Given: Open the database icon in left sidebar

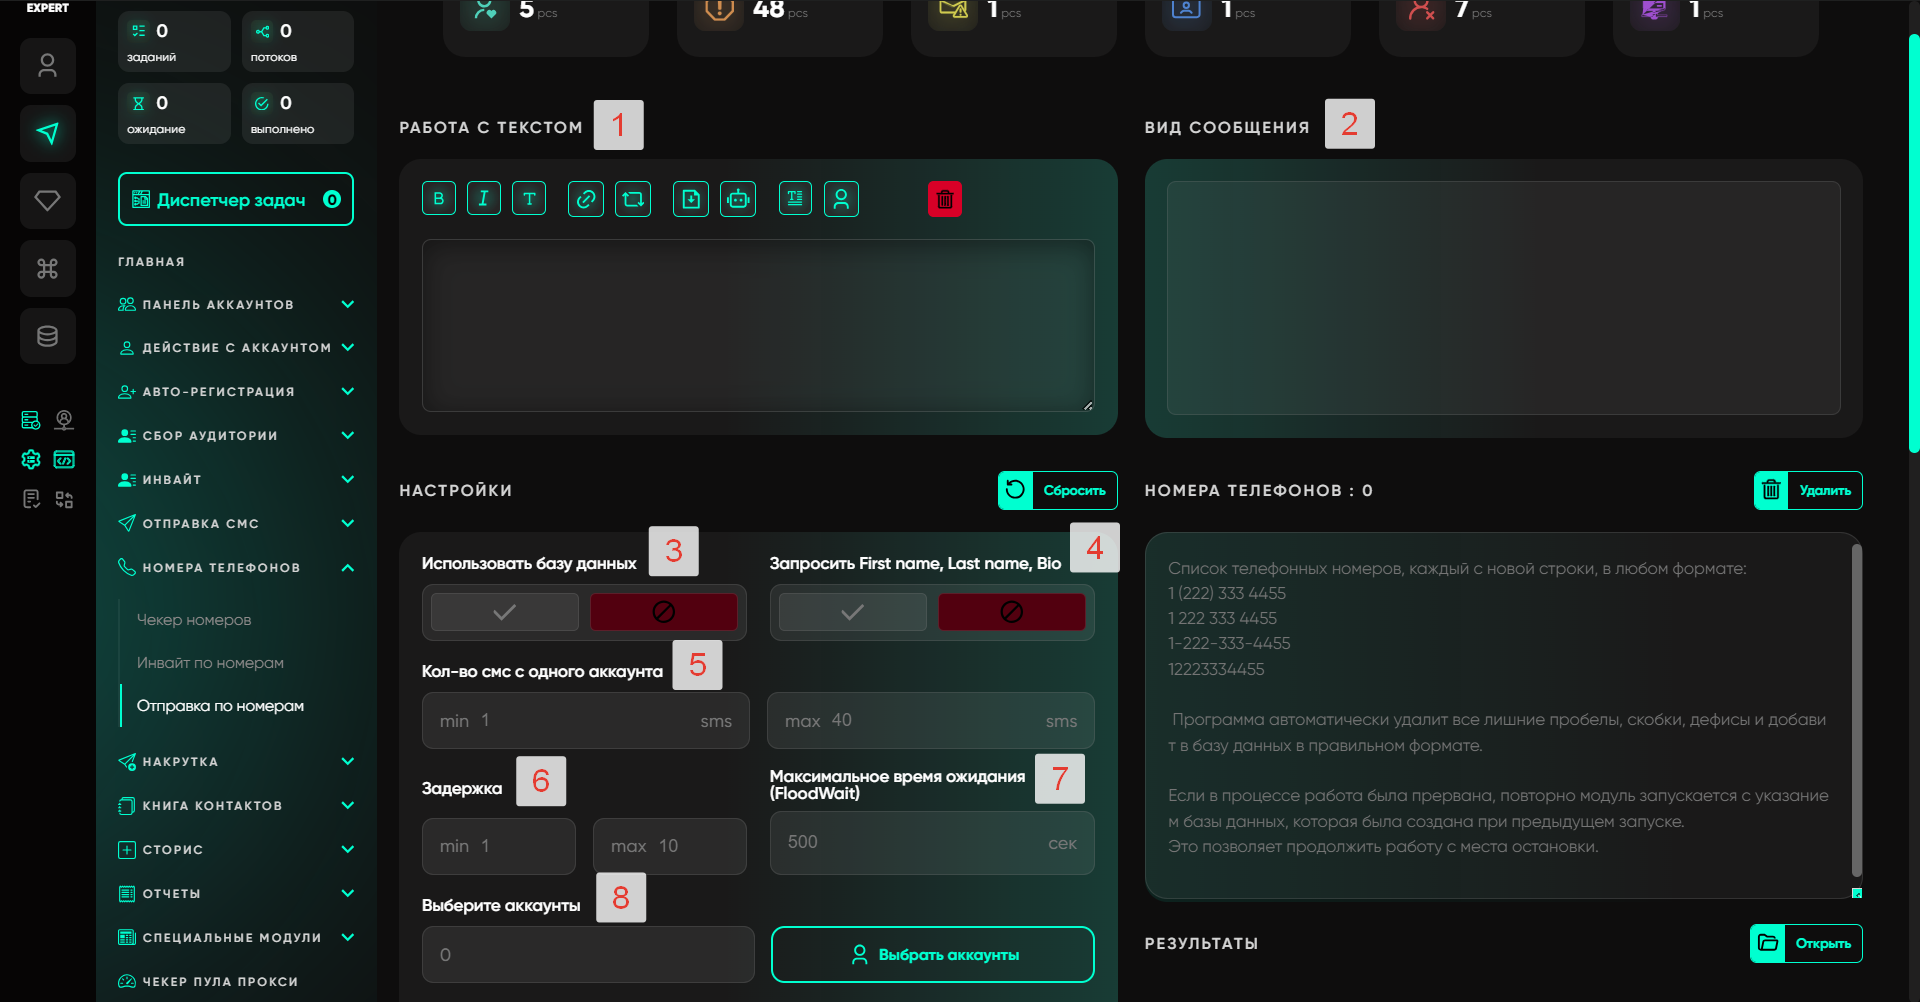Looking at the screenshot, I should pyautogui.click(x=47, y=336).
